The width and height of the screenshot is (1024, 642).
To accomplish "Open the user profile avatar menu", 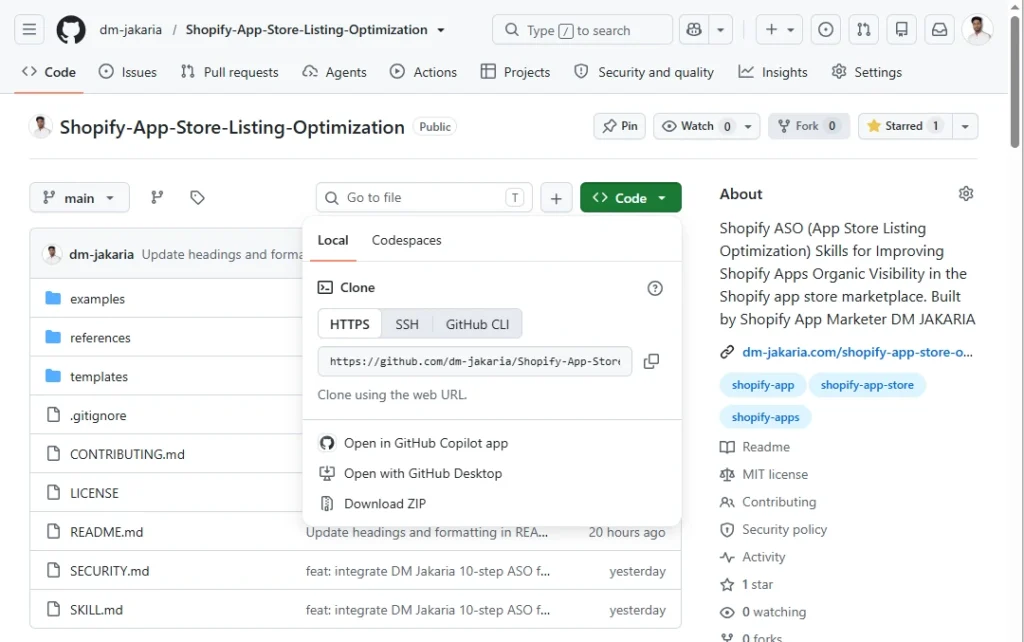I will coord(978,30).
